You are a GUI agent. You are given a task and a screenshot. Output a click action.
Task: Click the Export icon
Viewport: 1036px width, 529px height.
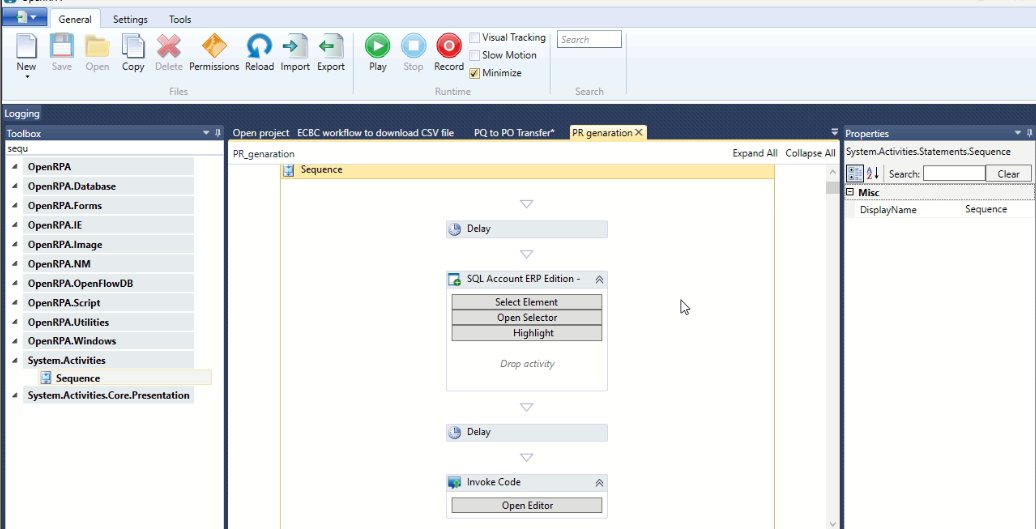pyautogui.click(x=330, y=46)
